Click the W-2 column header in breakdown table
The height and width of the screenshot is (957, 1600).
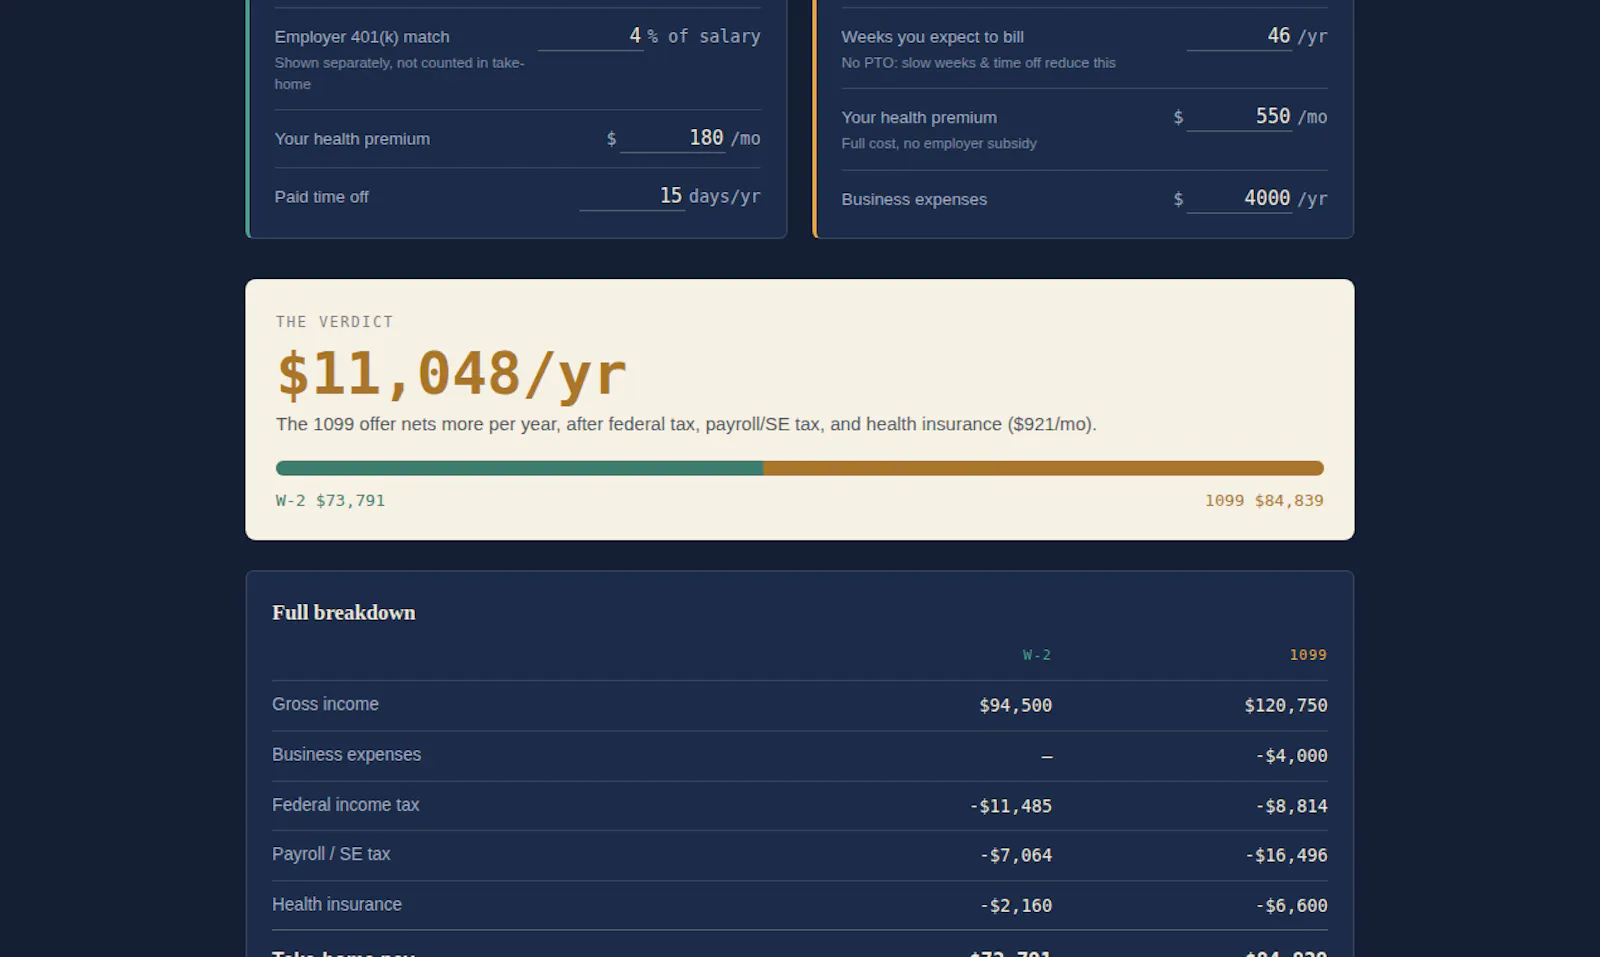pos(1037,655)
